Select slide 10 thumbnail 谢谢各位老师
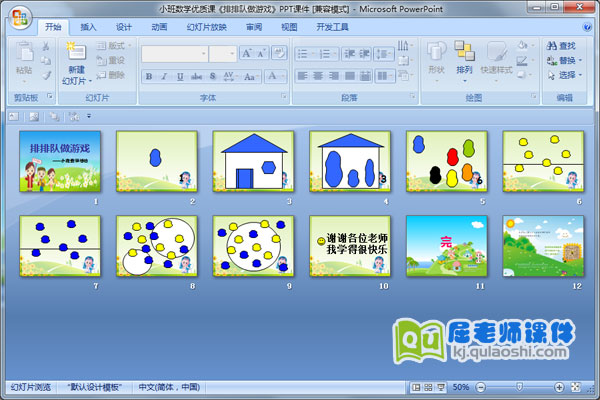 coord(350,246)
